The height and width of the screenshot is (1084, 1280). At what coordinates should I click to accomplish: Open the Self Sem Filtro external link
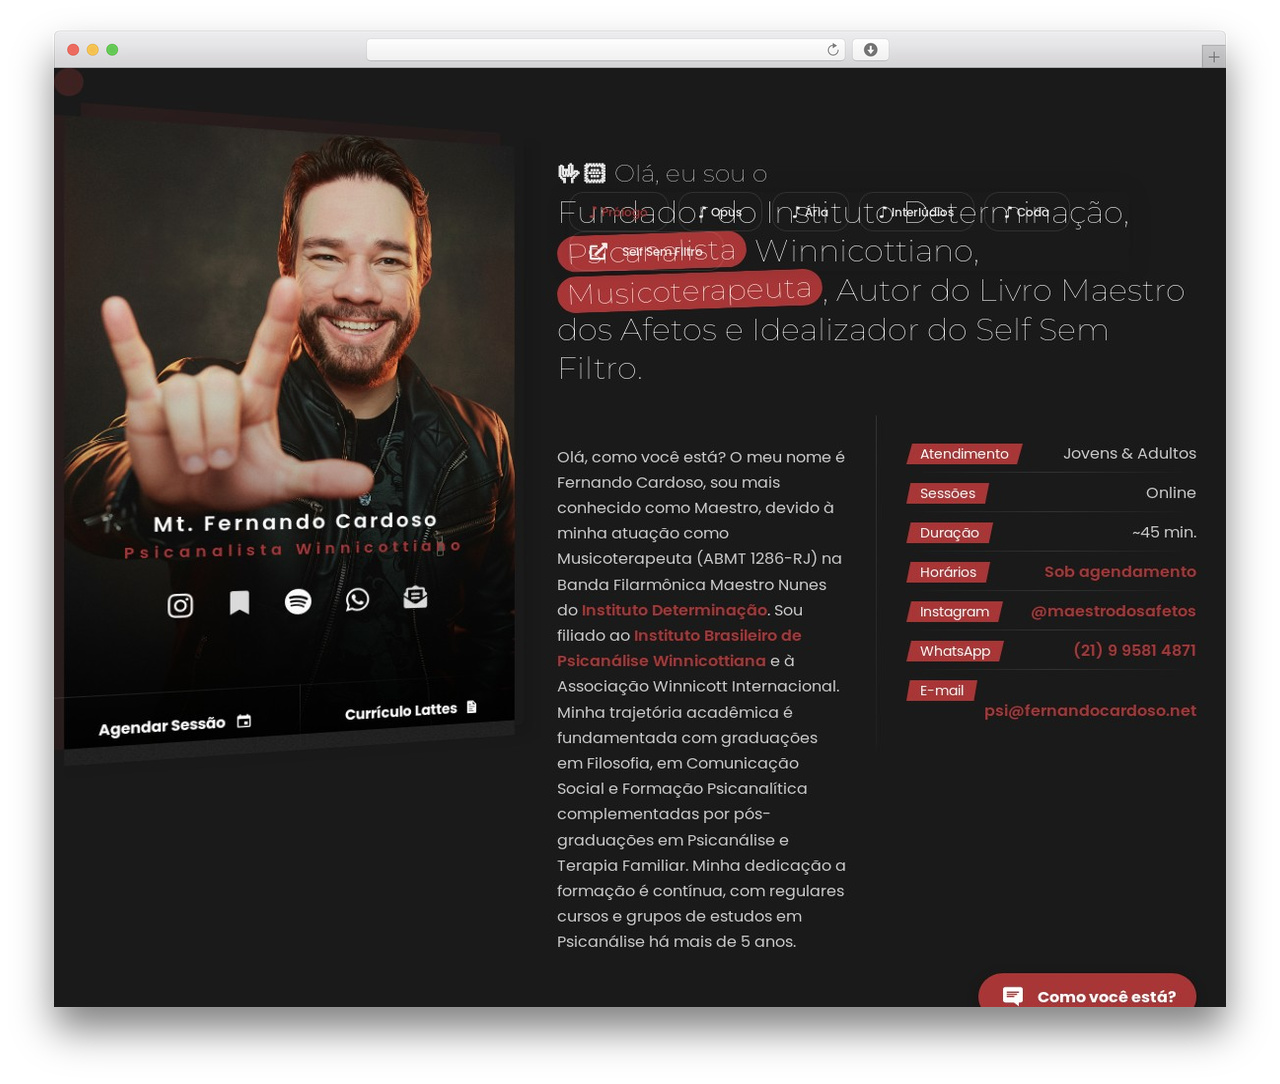(647, 252)
